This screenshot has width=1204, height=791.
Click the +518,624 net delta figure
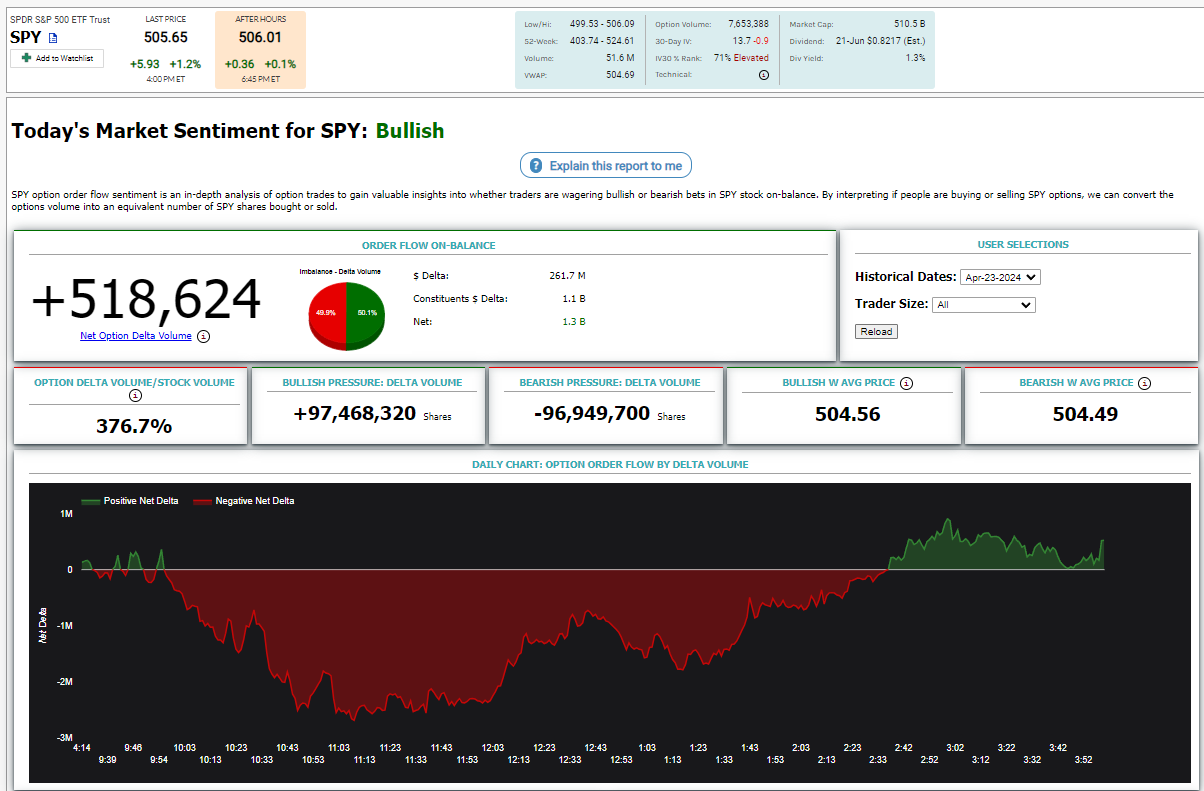click(x=147, y=299)
